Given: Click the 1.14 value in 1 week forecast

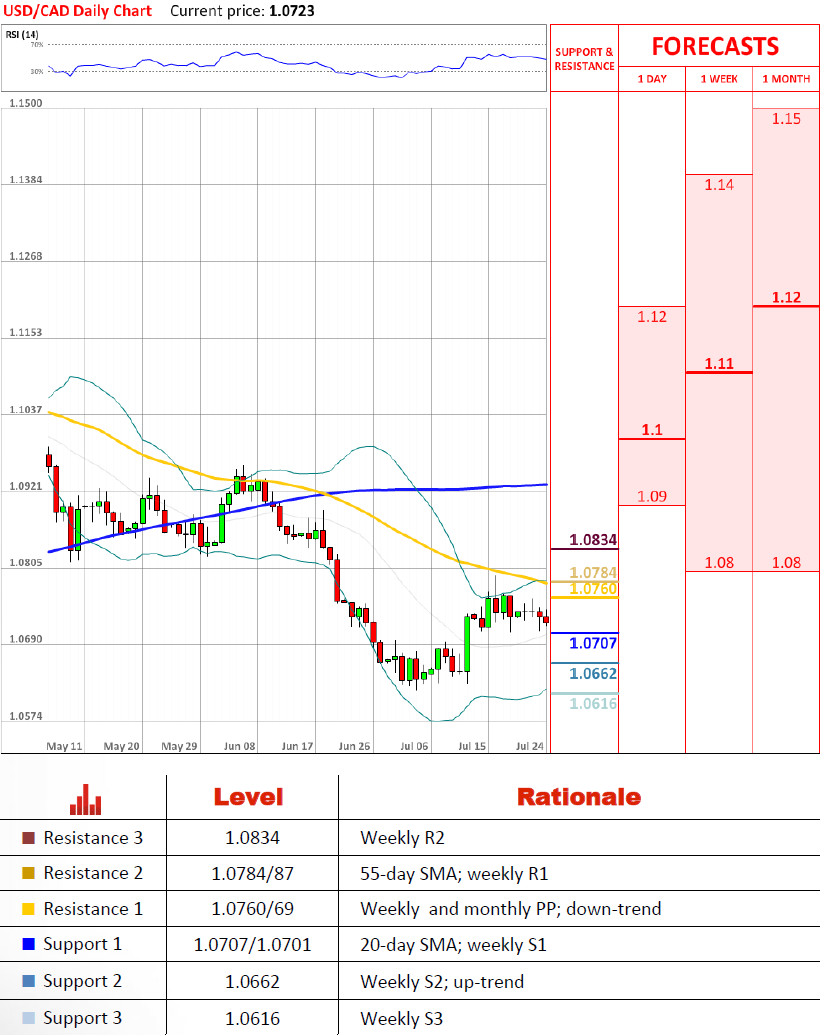Looking at the screenshot, I should 719,185.
